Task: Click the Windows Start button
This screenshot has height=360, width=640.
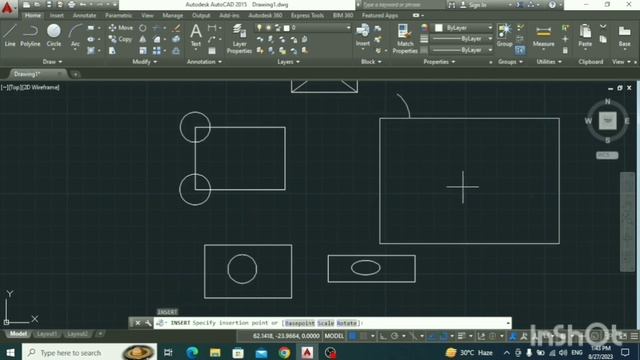Action: tap(10, 352)
